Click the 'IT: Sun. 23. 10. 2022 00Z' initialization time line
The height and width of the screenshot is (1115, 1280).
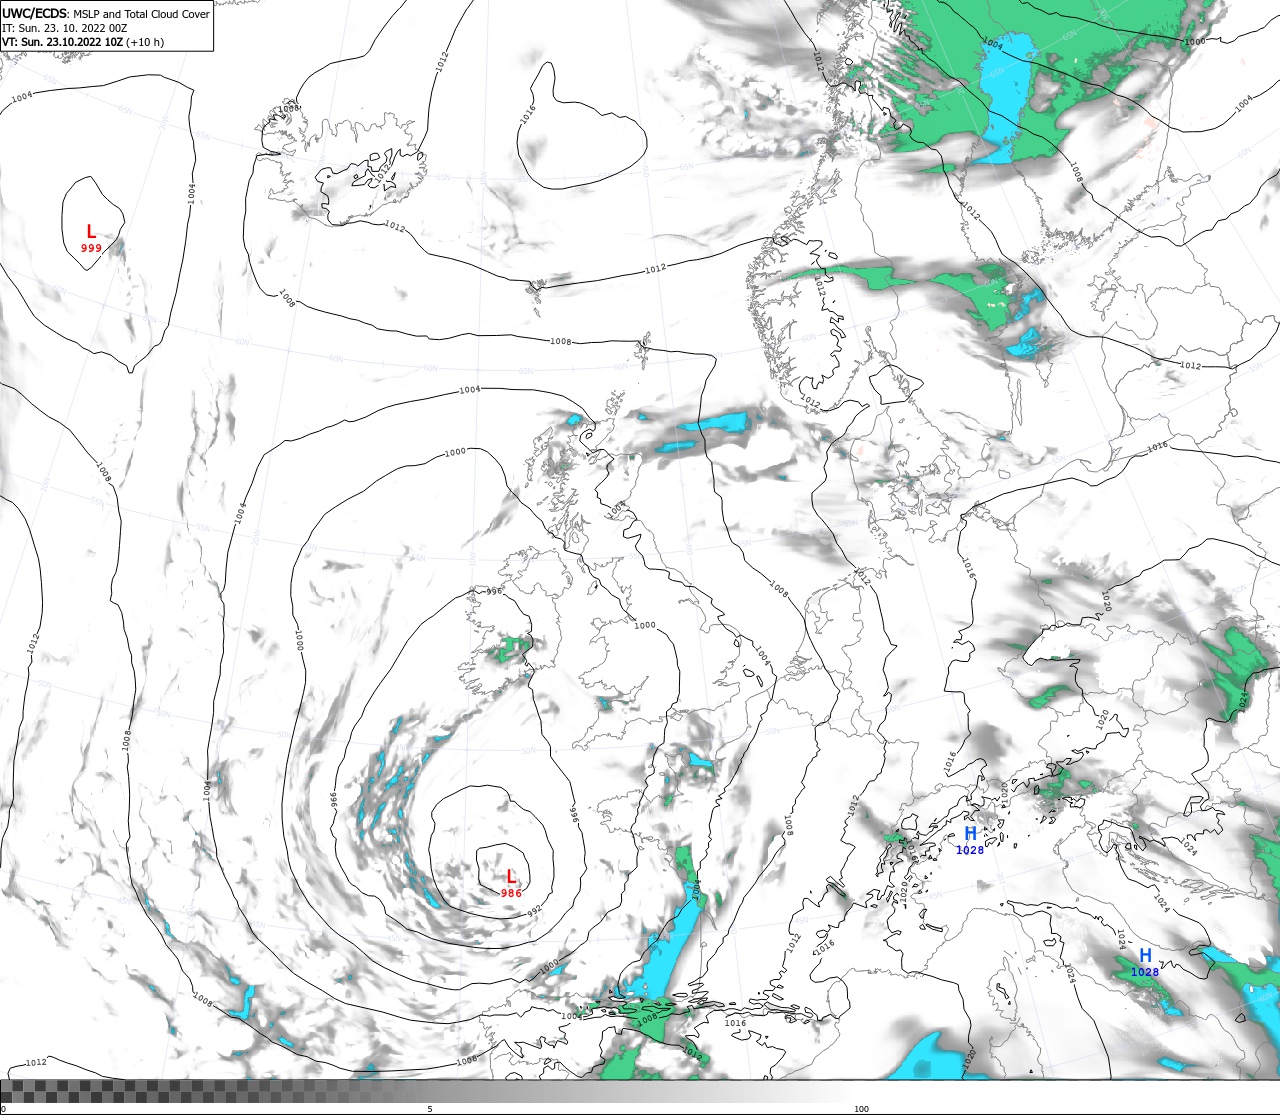(x=65, y=28)
